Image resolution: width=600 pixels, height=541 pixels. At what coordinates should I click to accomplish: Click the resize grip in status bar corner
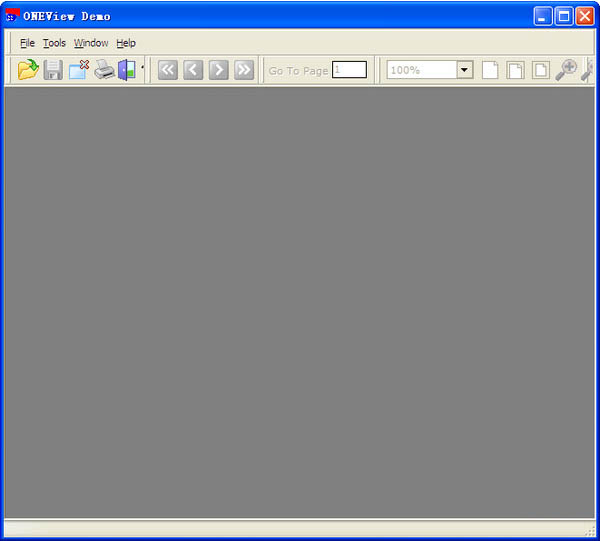(590, 531)
